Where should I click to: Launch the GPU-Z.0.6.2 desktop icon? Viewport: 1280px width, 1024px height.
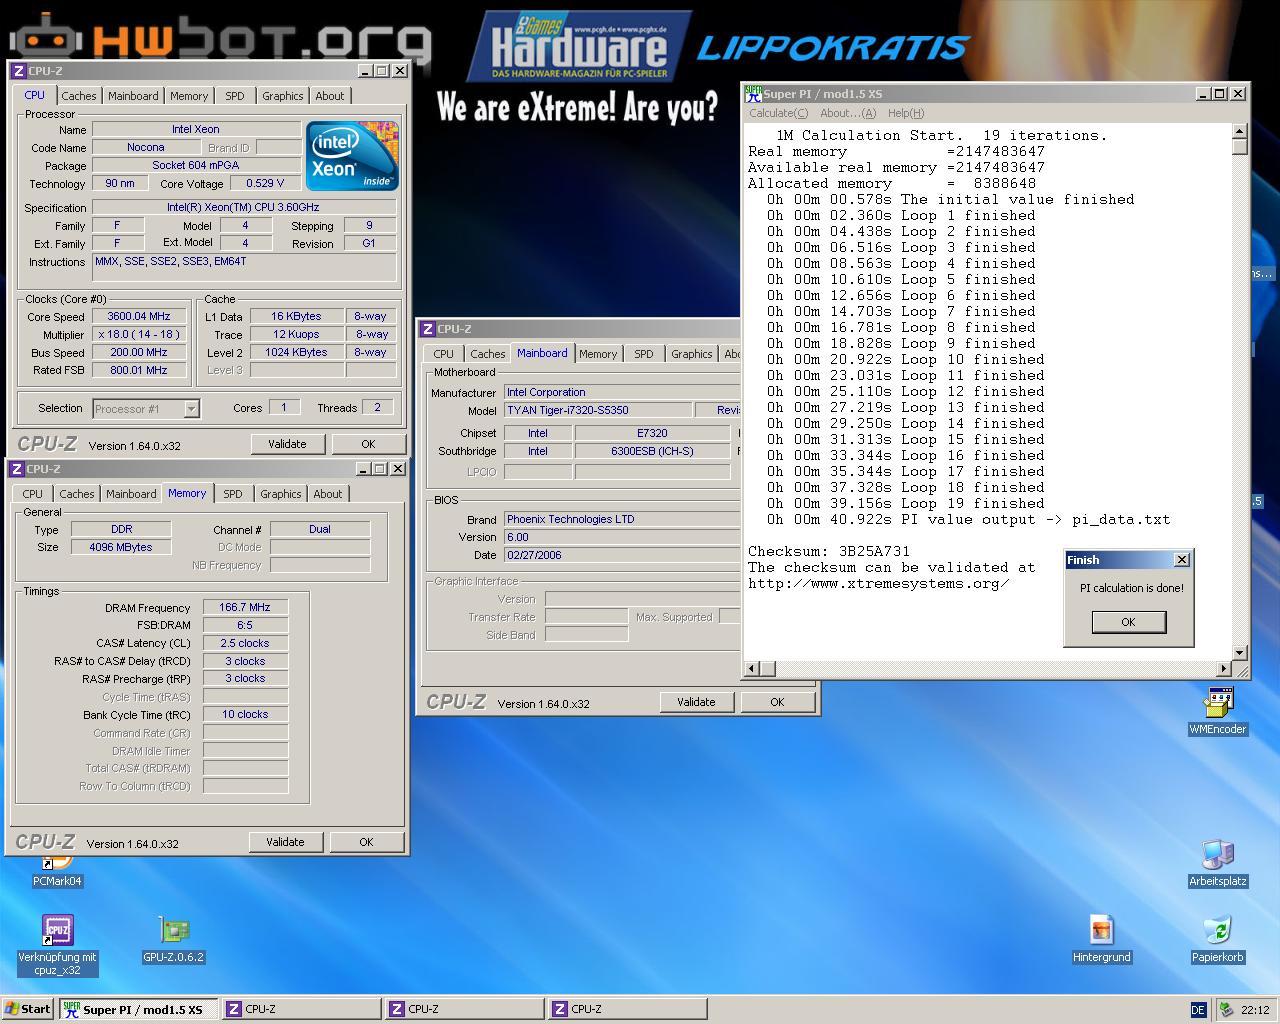pos(173,940)
